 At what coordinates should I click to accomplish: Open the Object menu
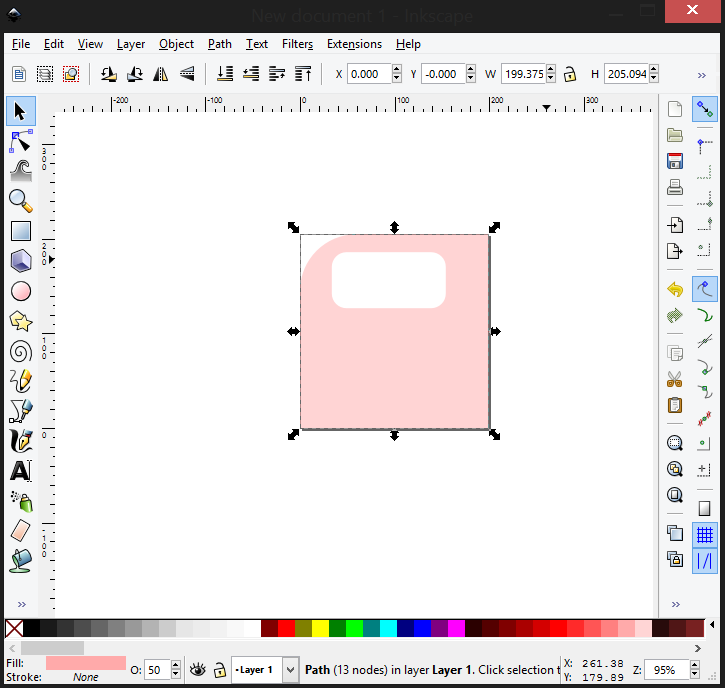[176, 44]
